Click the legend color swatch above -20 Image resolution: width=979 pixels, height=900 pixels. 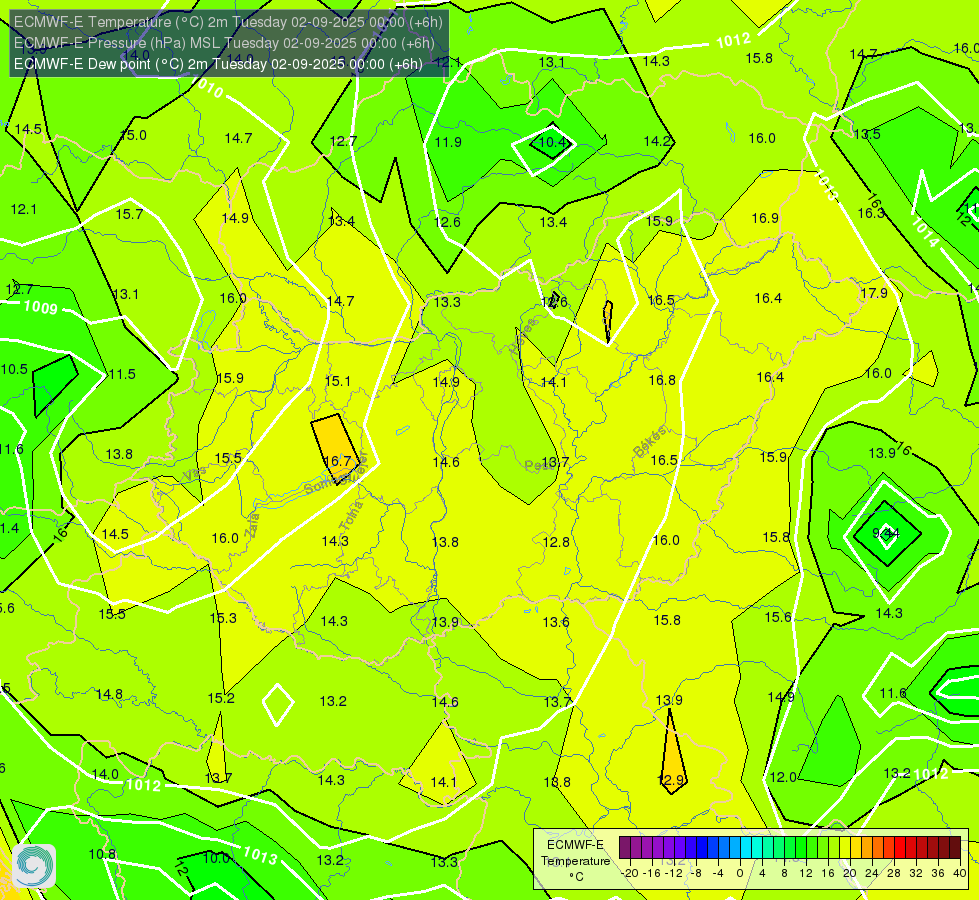pos(625,848)
